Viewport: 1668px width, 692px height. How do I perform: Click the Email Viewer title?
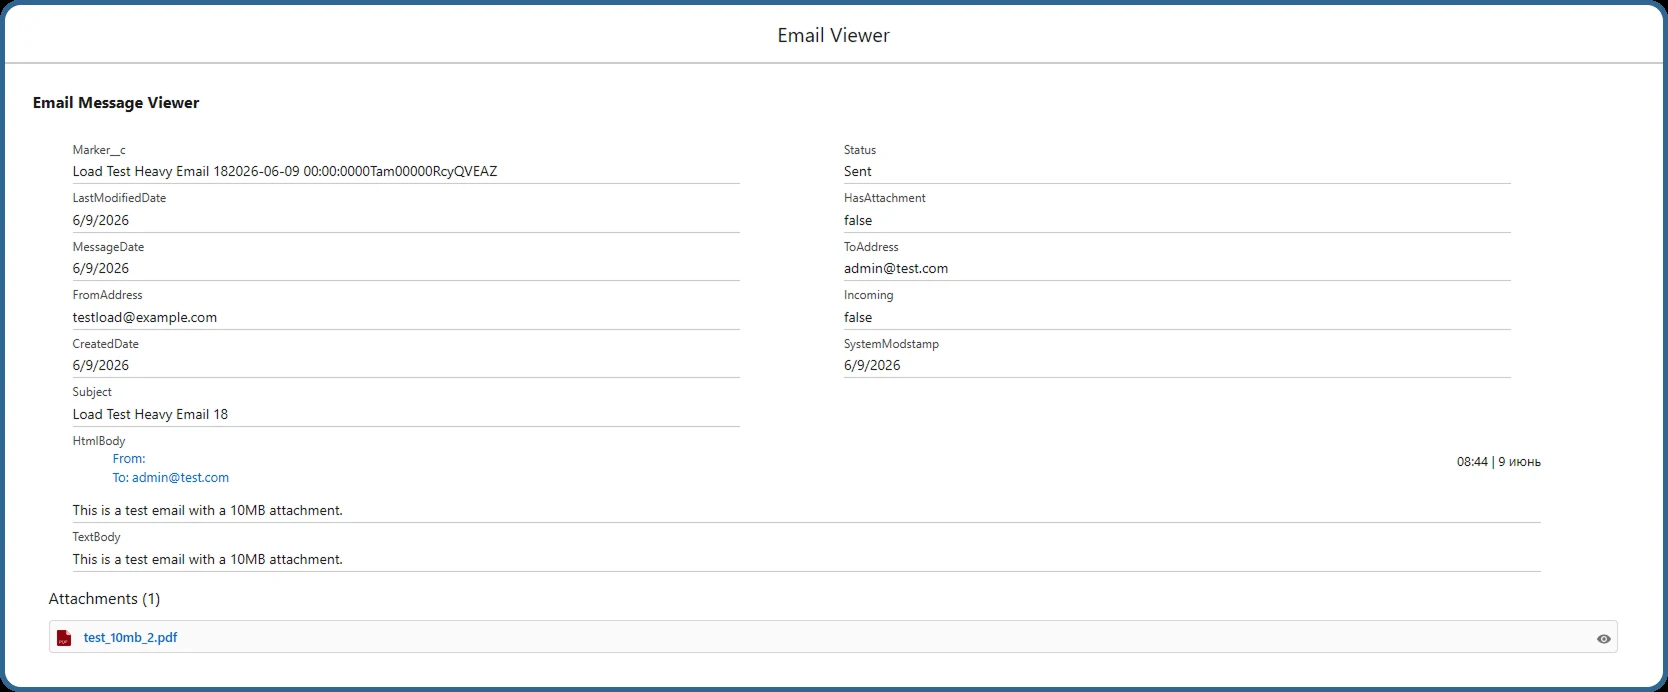click(x=833, y=35)
